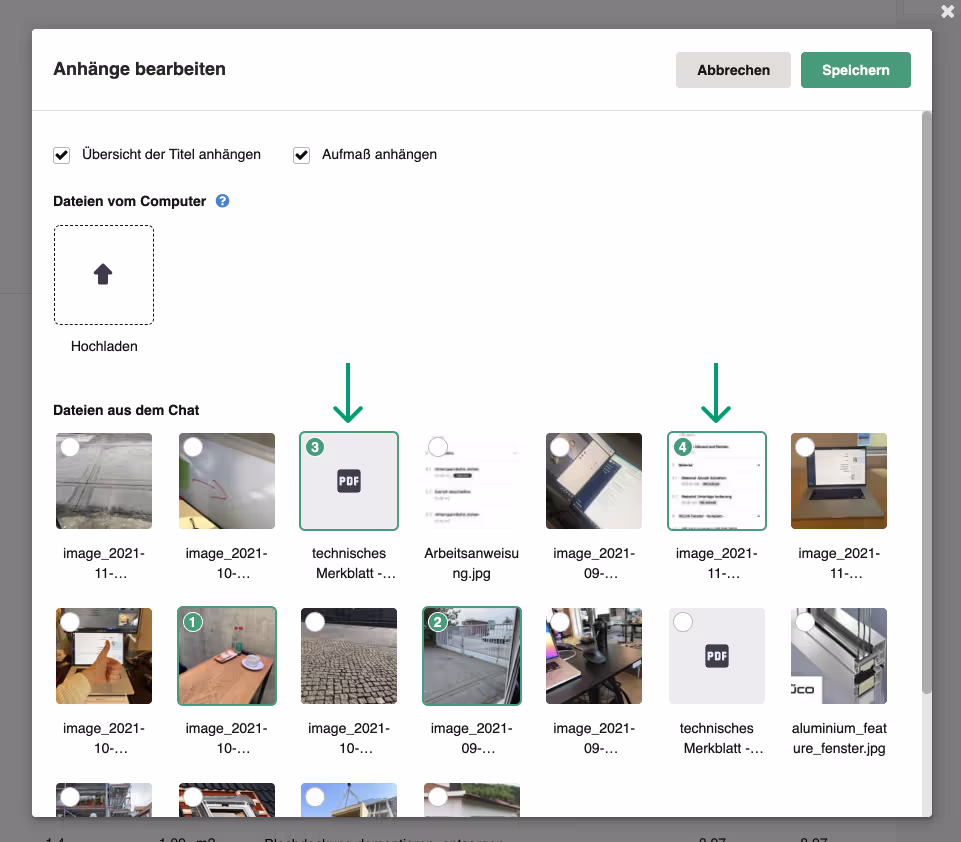
Task: Select the dark desk monitor photo in the first row
Action: tap(594, 481)
